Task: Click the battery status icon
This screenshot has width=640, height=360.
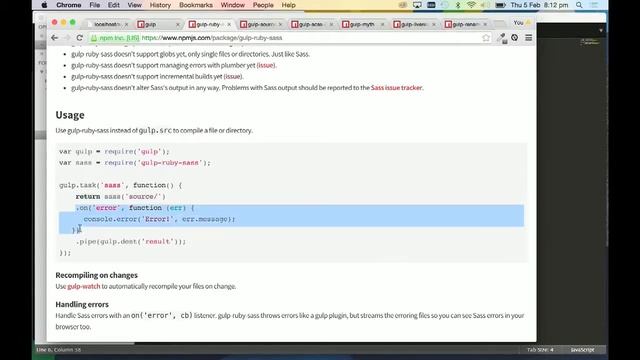Action: 500,5
